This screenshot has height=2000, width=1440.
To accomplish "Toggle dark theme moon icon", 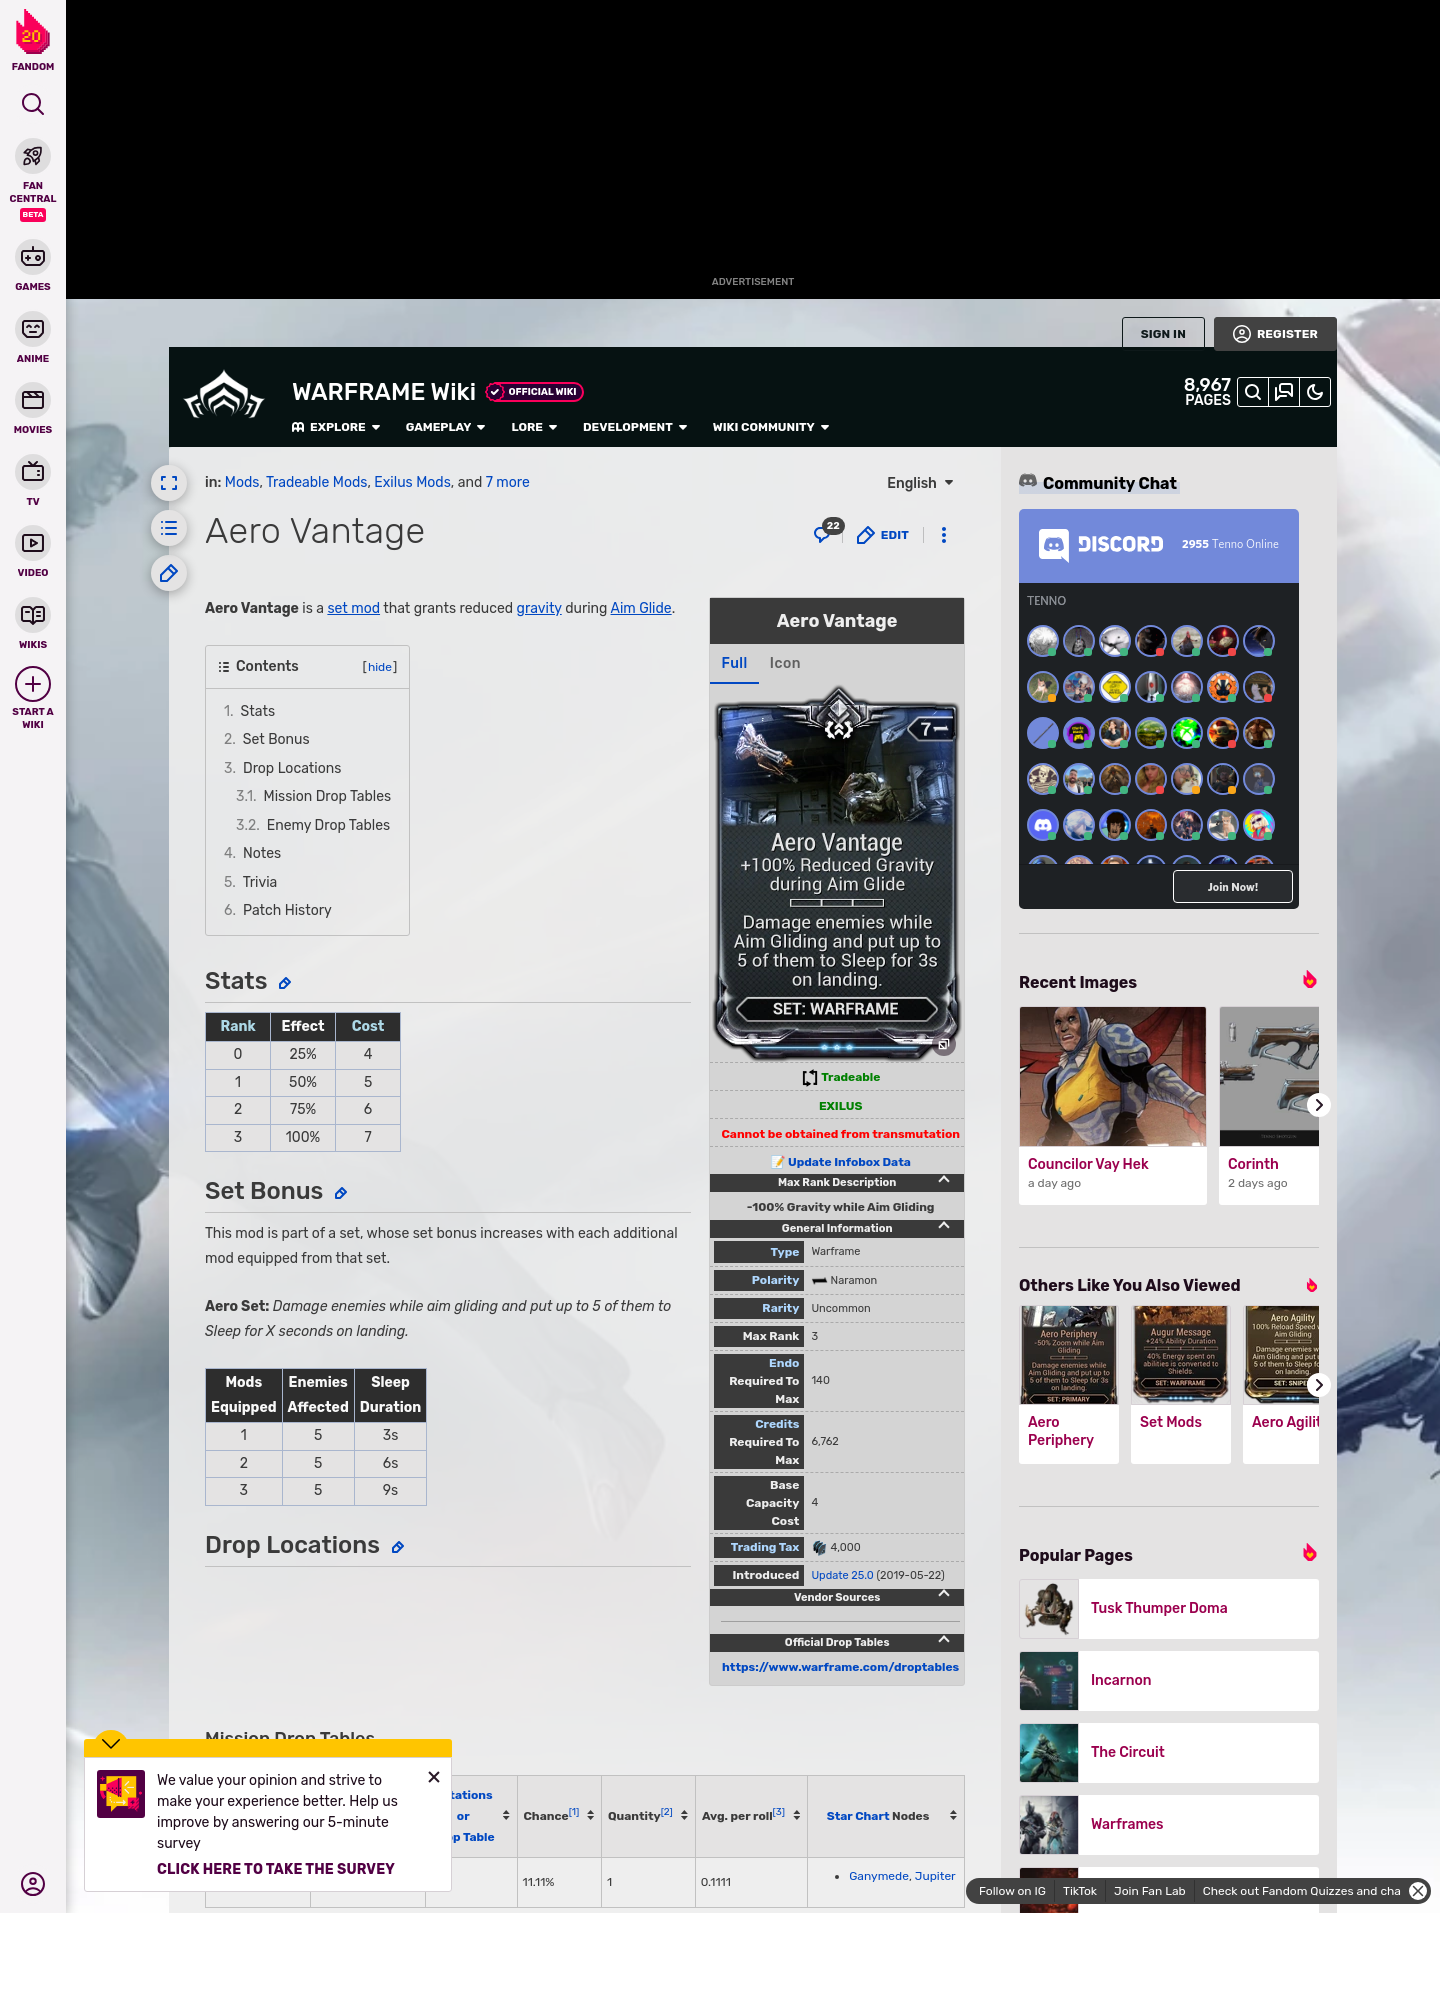I will [x=1315, y=392].
